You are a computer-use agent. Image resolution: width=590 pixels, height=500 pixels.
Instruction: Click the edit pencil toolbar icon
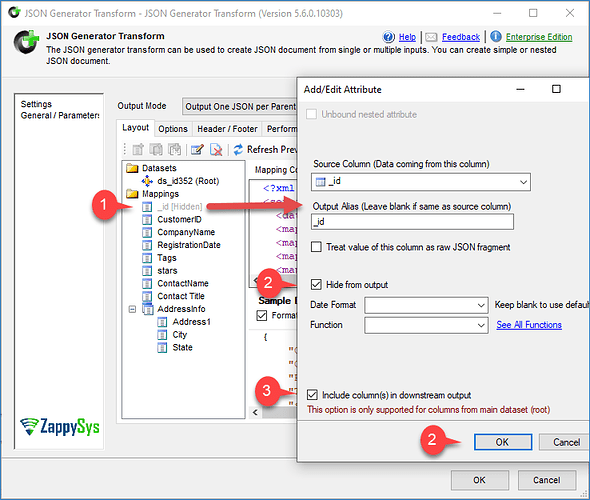click(x=197, y=150)
